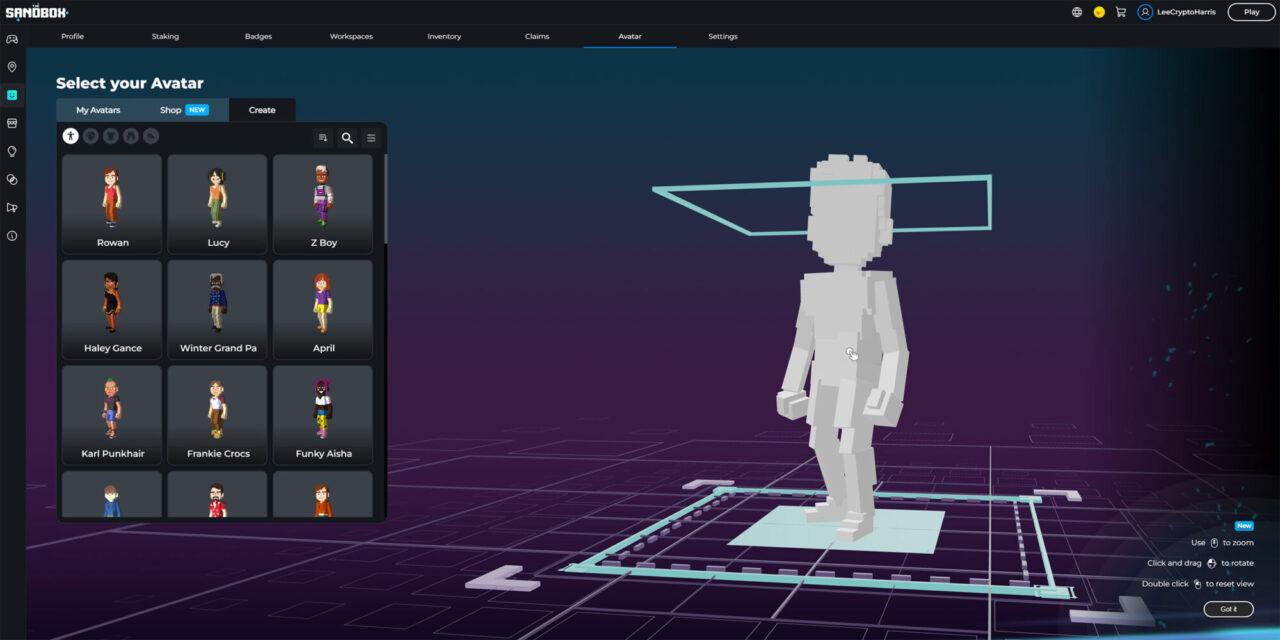The height and width of the screenshot is (640, 1280).
Task: Choose the Winter Grand Pa avatar
Action: (x=218, y=309)
